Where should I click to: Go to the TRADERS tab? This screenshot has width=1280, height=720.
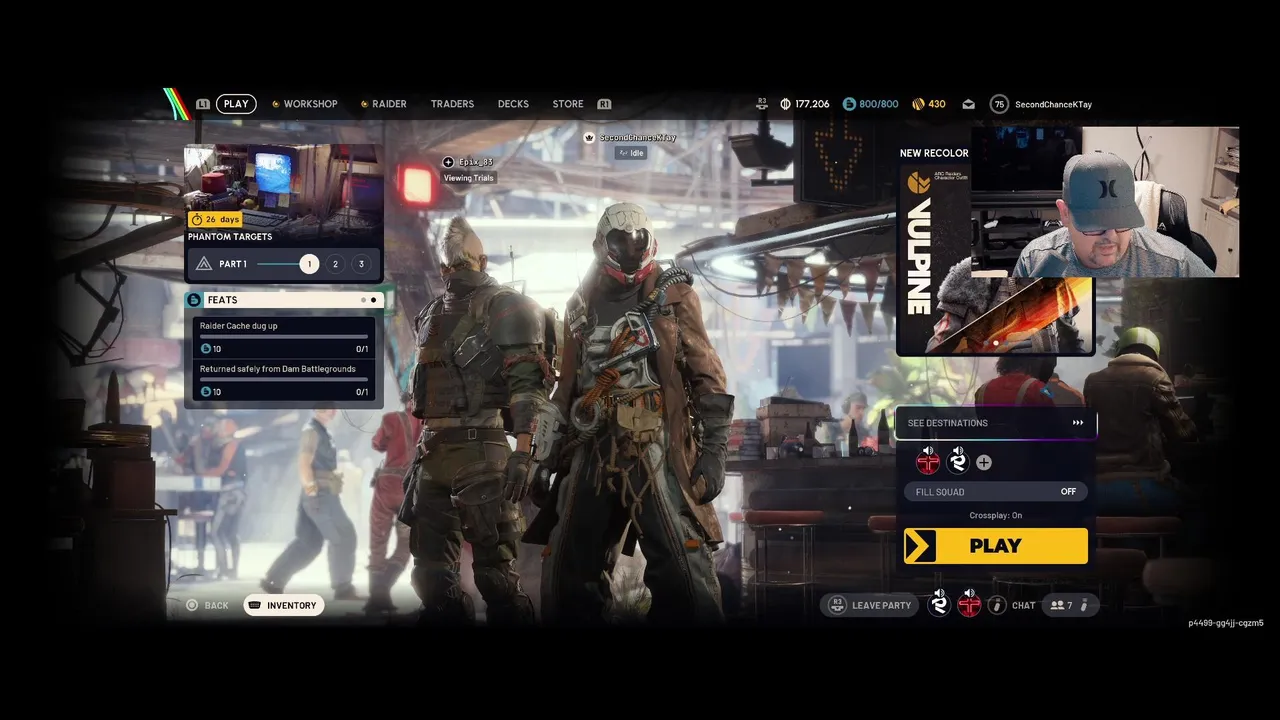[x=452, y=104]
